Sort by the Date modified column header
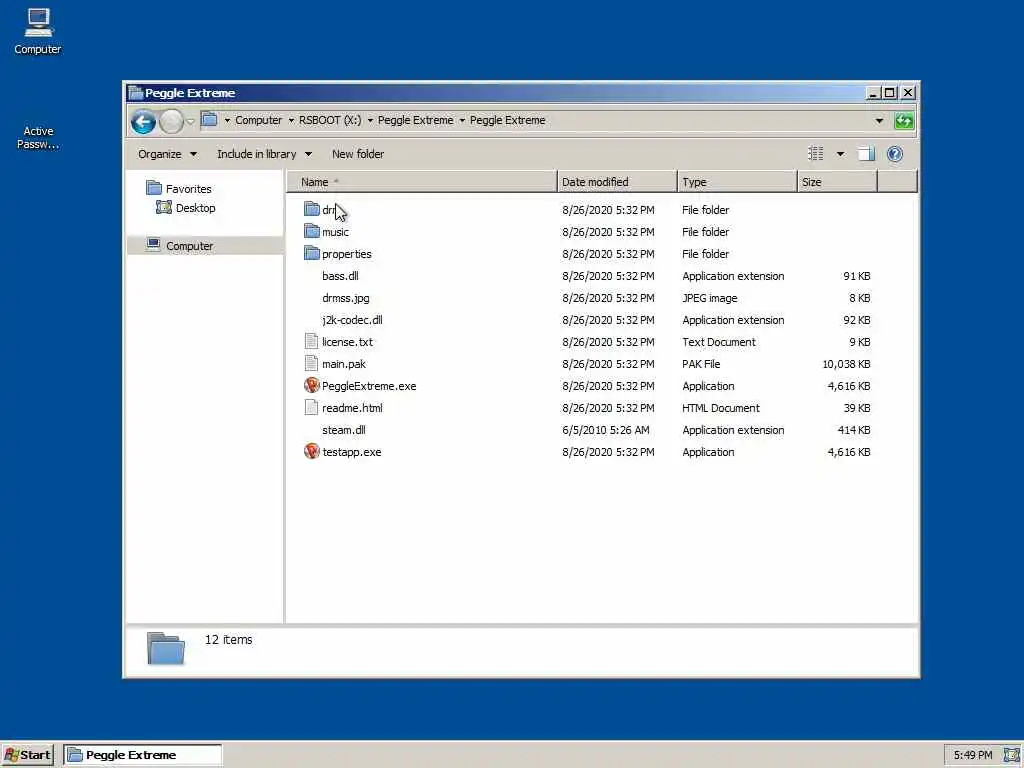Viewport: 1024px width, 768px height. (x=617, y=182)
